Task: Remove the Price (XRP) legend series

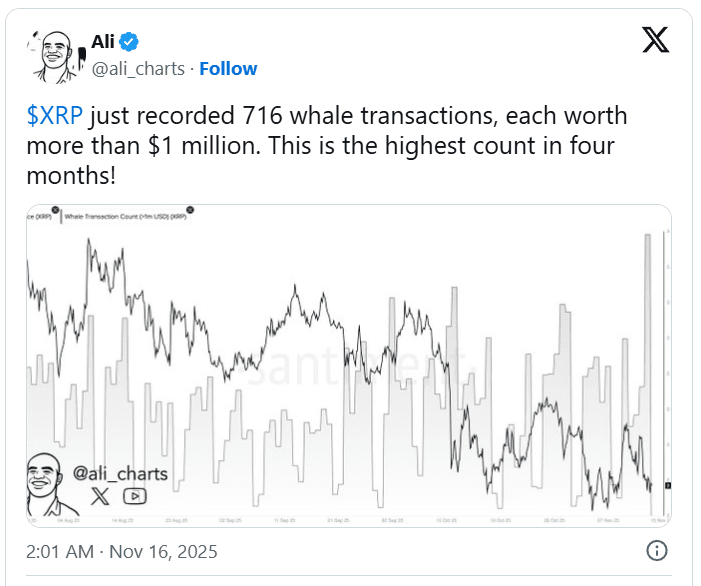Action: coord(58,209)
